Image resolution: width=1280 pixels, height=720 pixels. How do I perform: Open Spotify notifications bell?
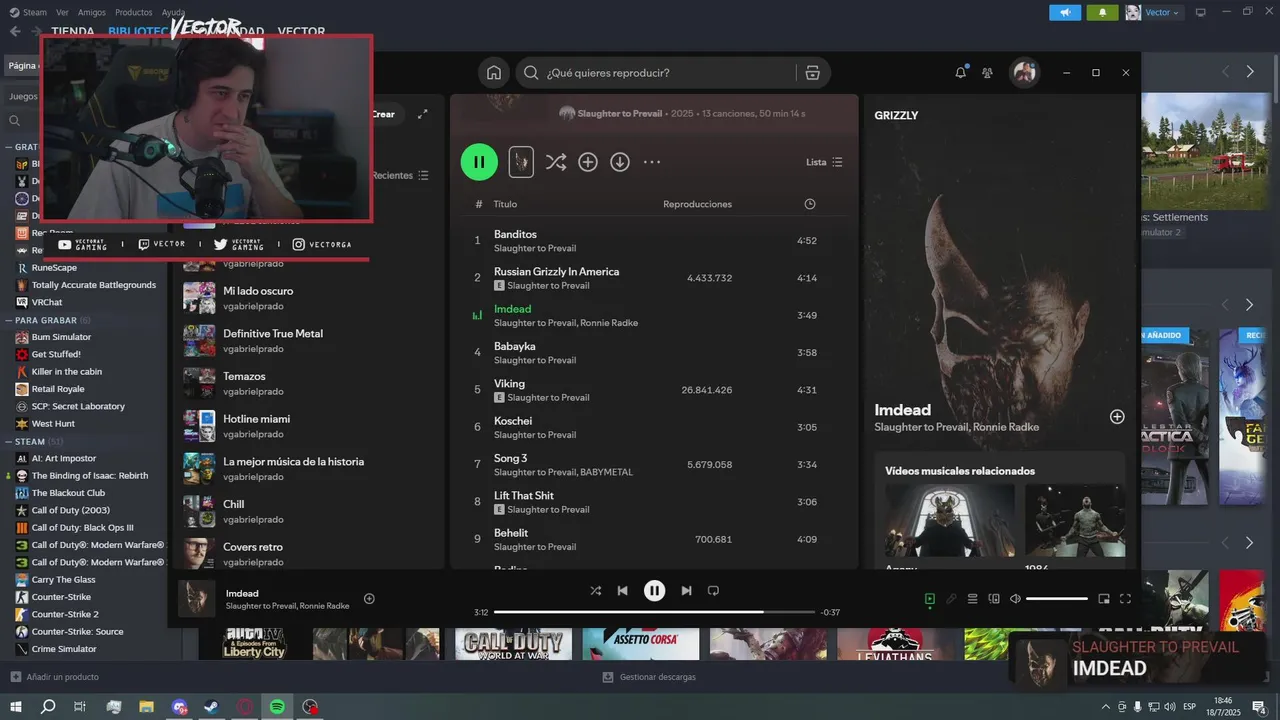click(x=961, y=73)
